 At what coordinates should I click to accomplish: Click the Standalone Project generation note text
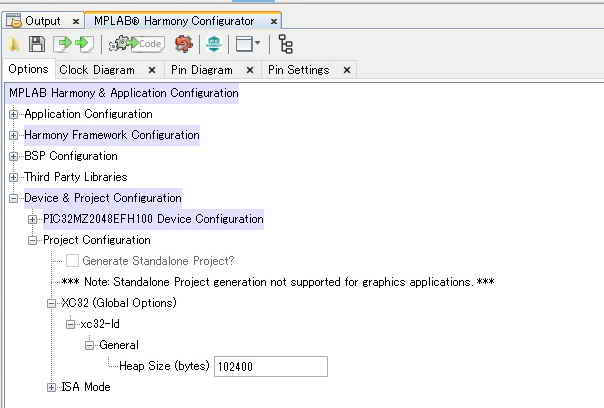(x=278, y=282)
